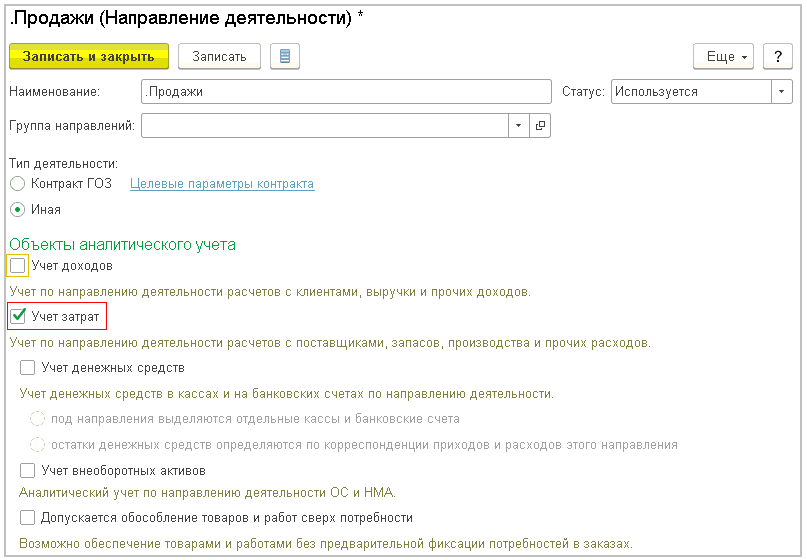The height and width of the screenshot is (560, 807).
Task: Expand the Группа направлений dropdown arrow
Action: (519, 126)
